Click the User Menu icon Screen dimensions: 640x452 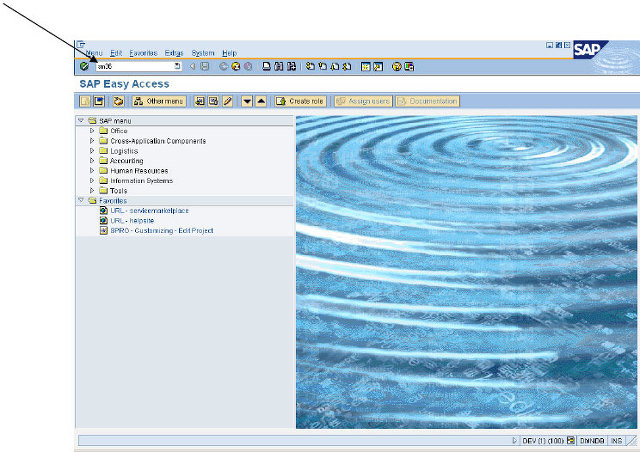click(85, 101)
